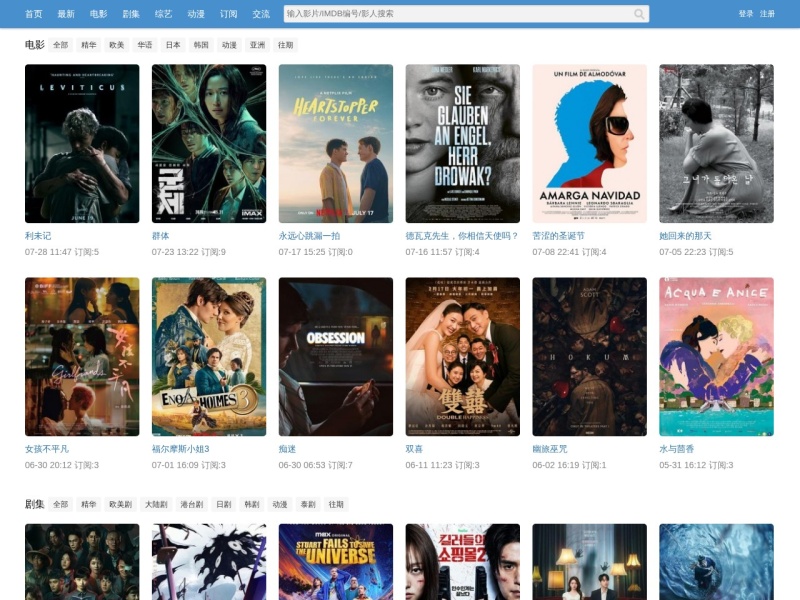The width and height of the screenshot is (800, 600).
Task: Filter series by 泰剧
Action: click(308, 504)
